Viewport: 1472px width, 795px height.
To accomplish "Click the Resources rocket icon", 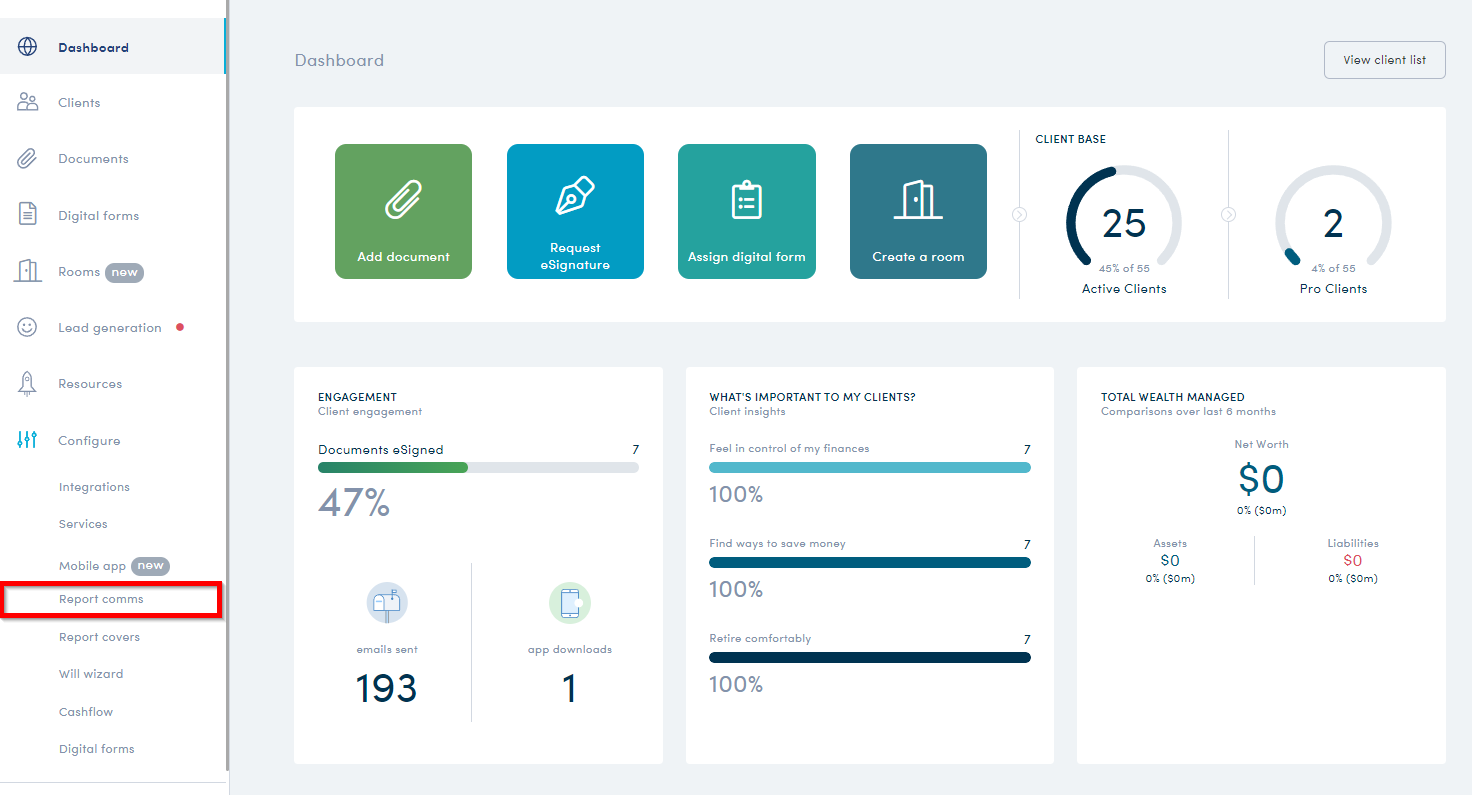I will tap(27, 383).
